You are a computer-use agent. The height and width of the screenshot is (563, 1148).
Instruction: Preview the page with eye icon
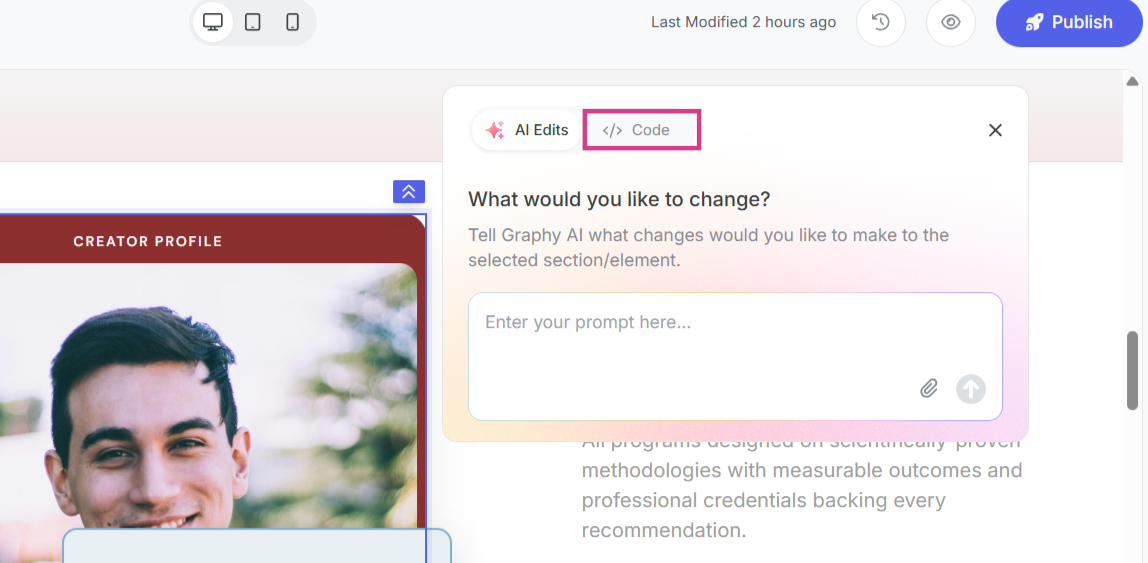tap(951, 22)
